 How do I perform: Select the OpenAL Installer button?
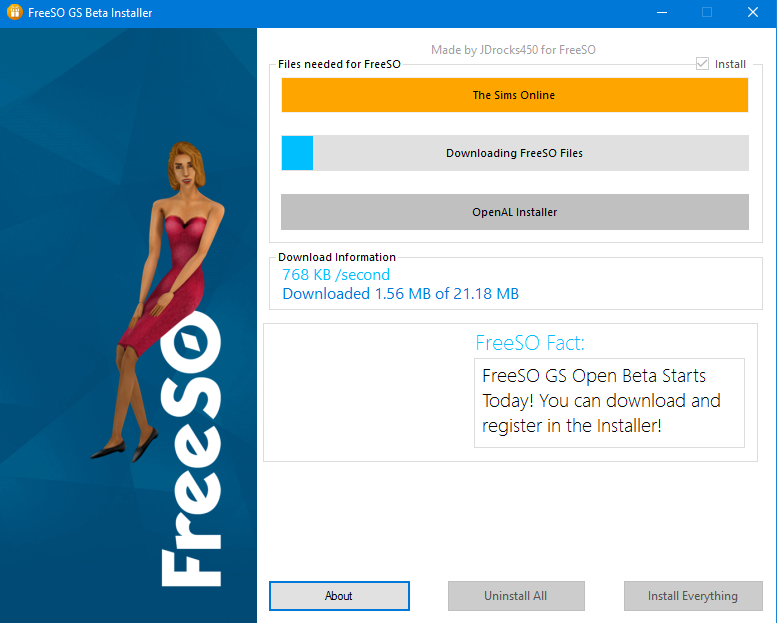click(514, 212)
